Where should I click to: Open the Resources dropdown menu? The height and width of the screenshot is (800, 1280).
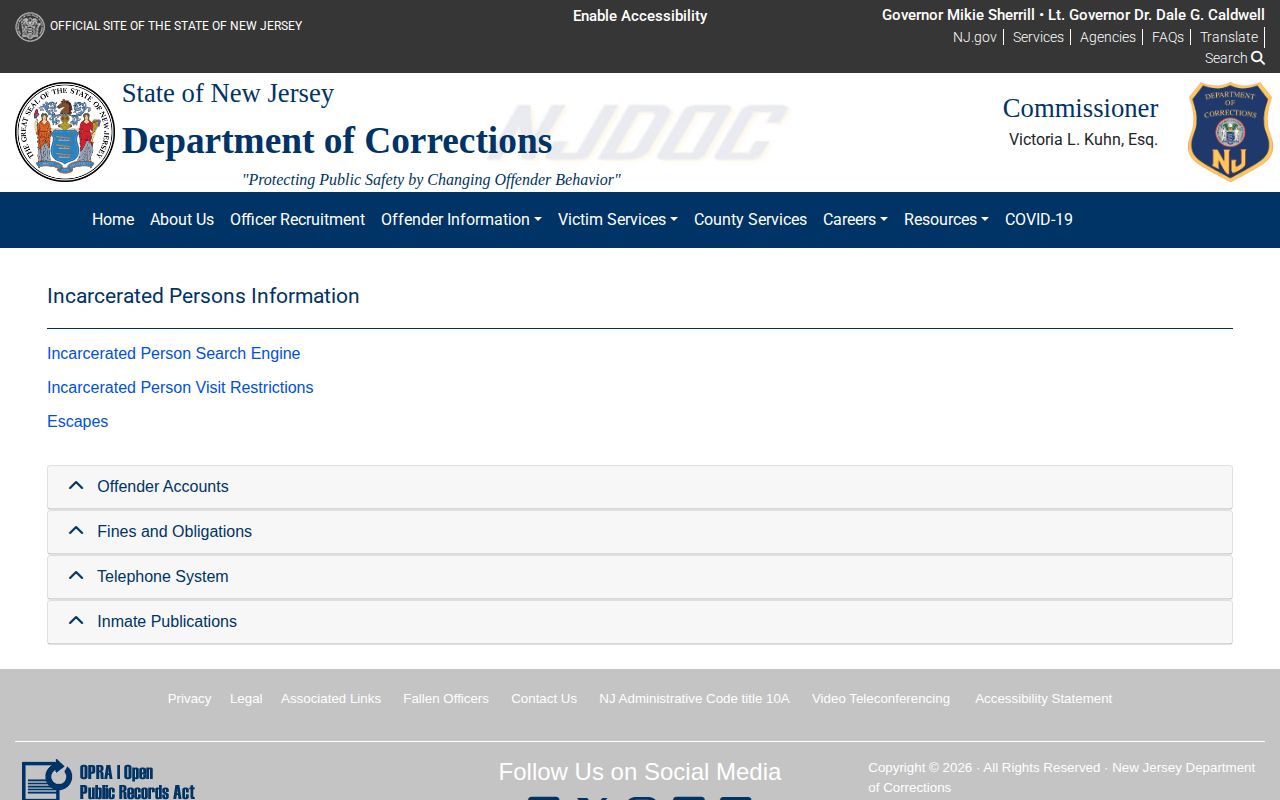click(946, 220)
